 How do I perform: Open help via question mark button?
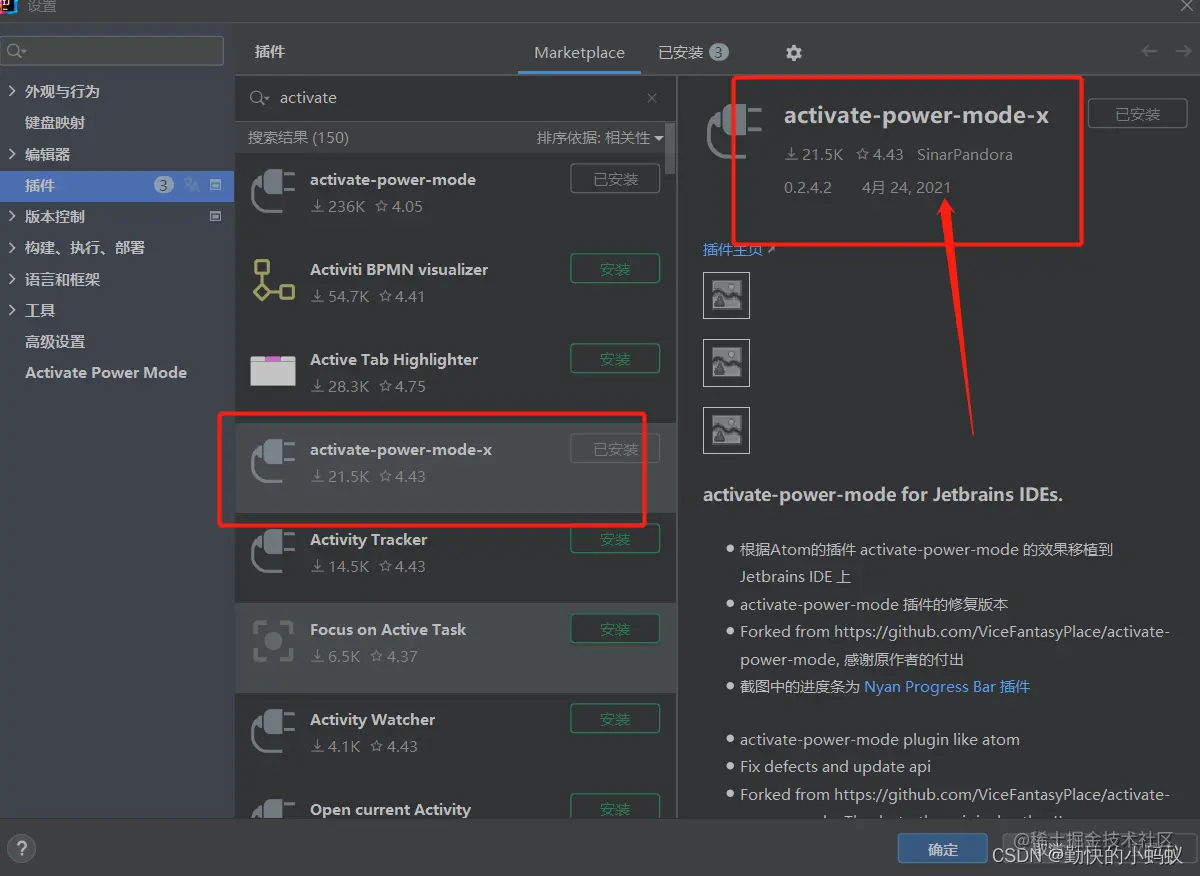21,849
